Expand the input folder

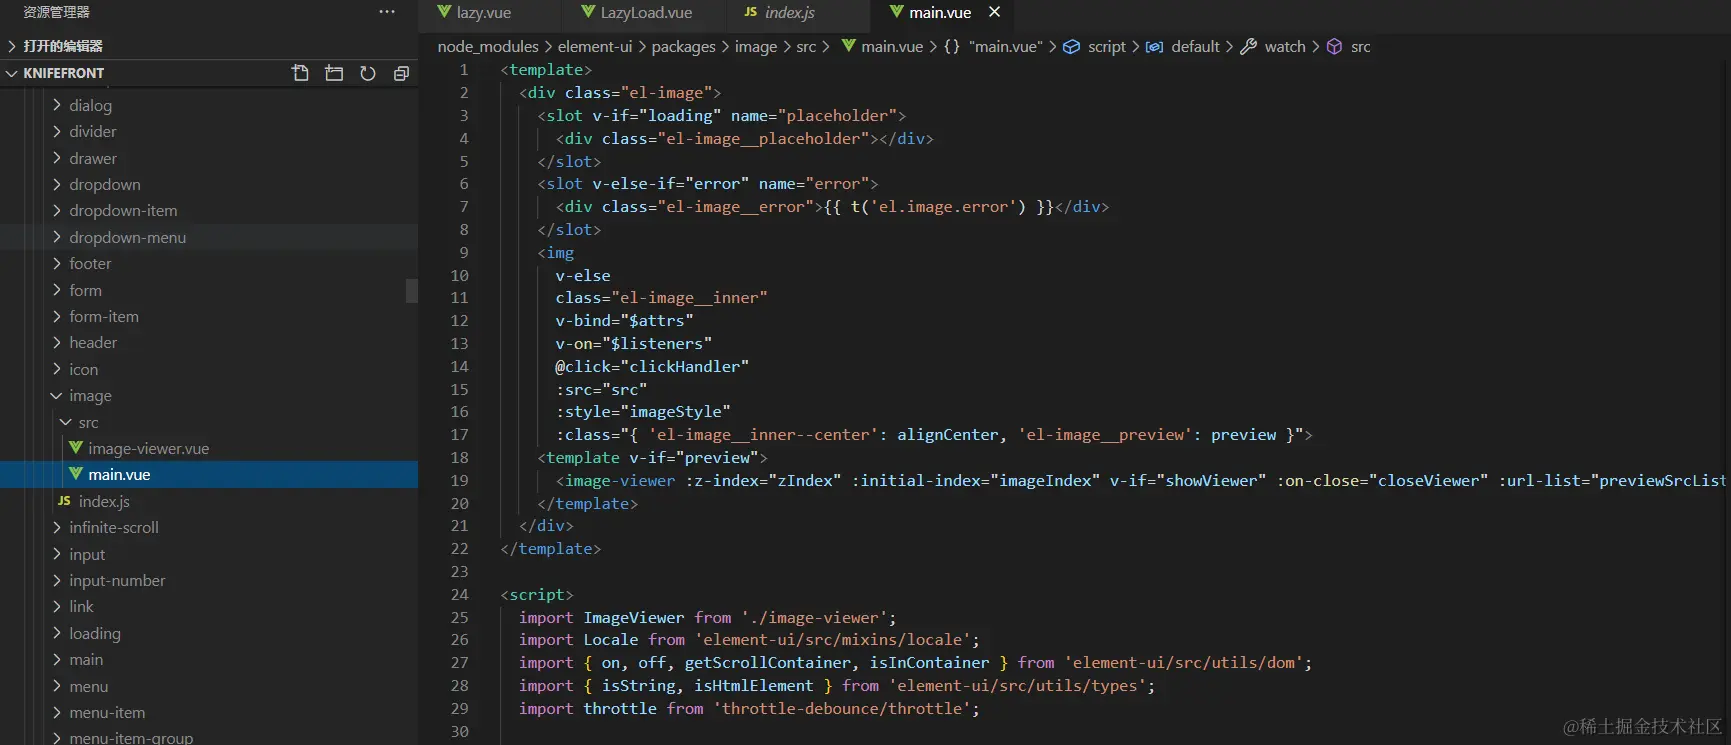87,554
